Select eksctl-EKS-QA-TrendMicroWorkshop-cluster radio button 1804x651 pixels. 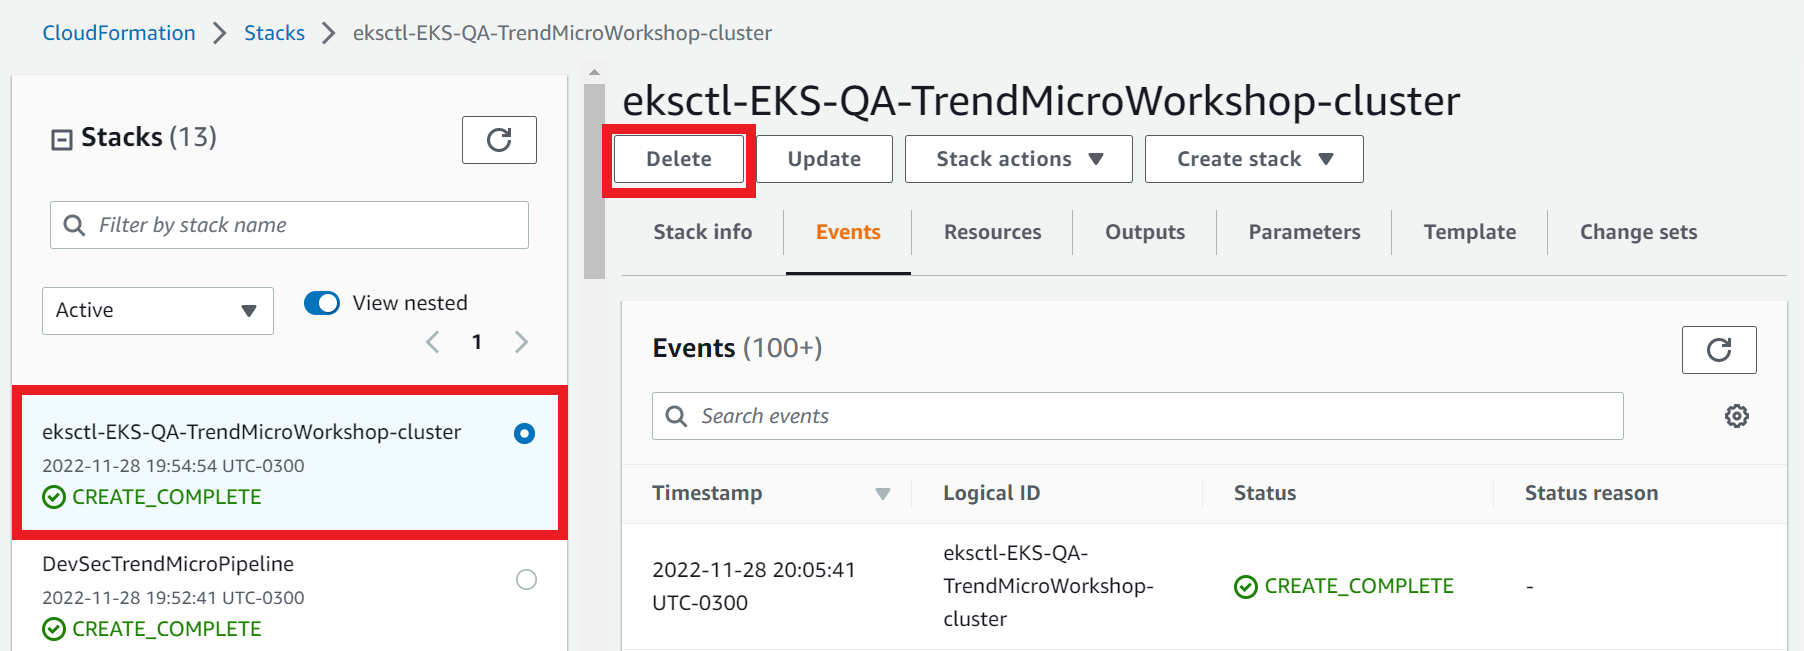(x=524, y=433)
